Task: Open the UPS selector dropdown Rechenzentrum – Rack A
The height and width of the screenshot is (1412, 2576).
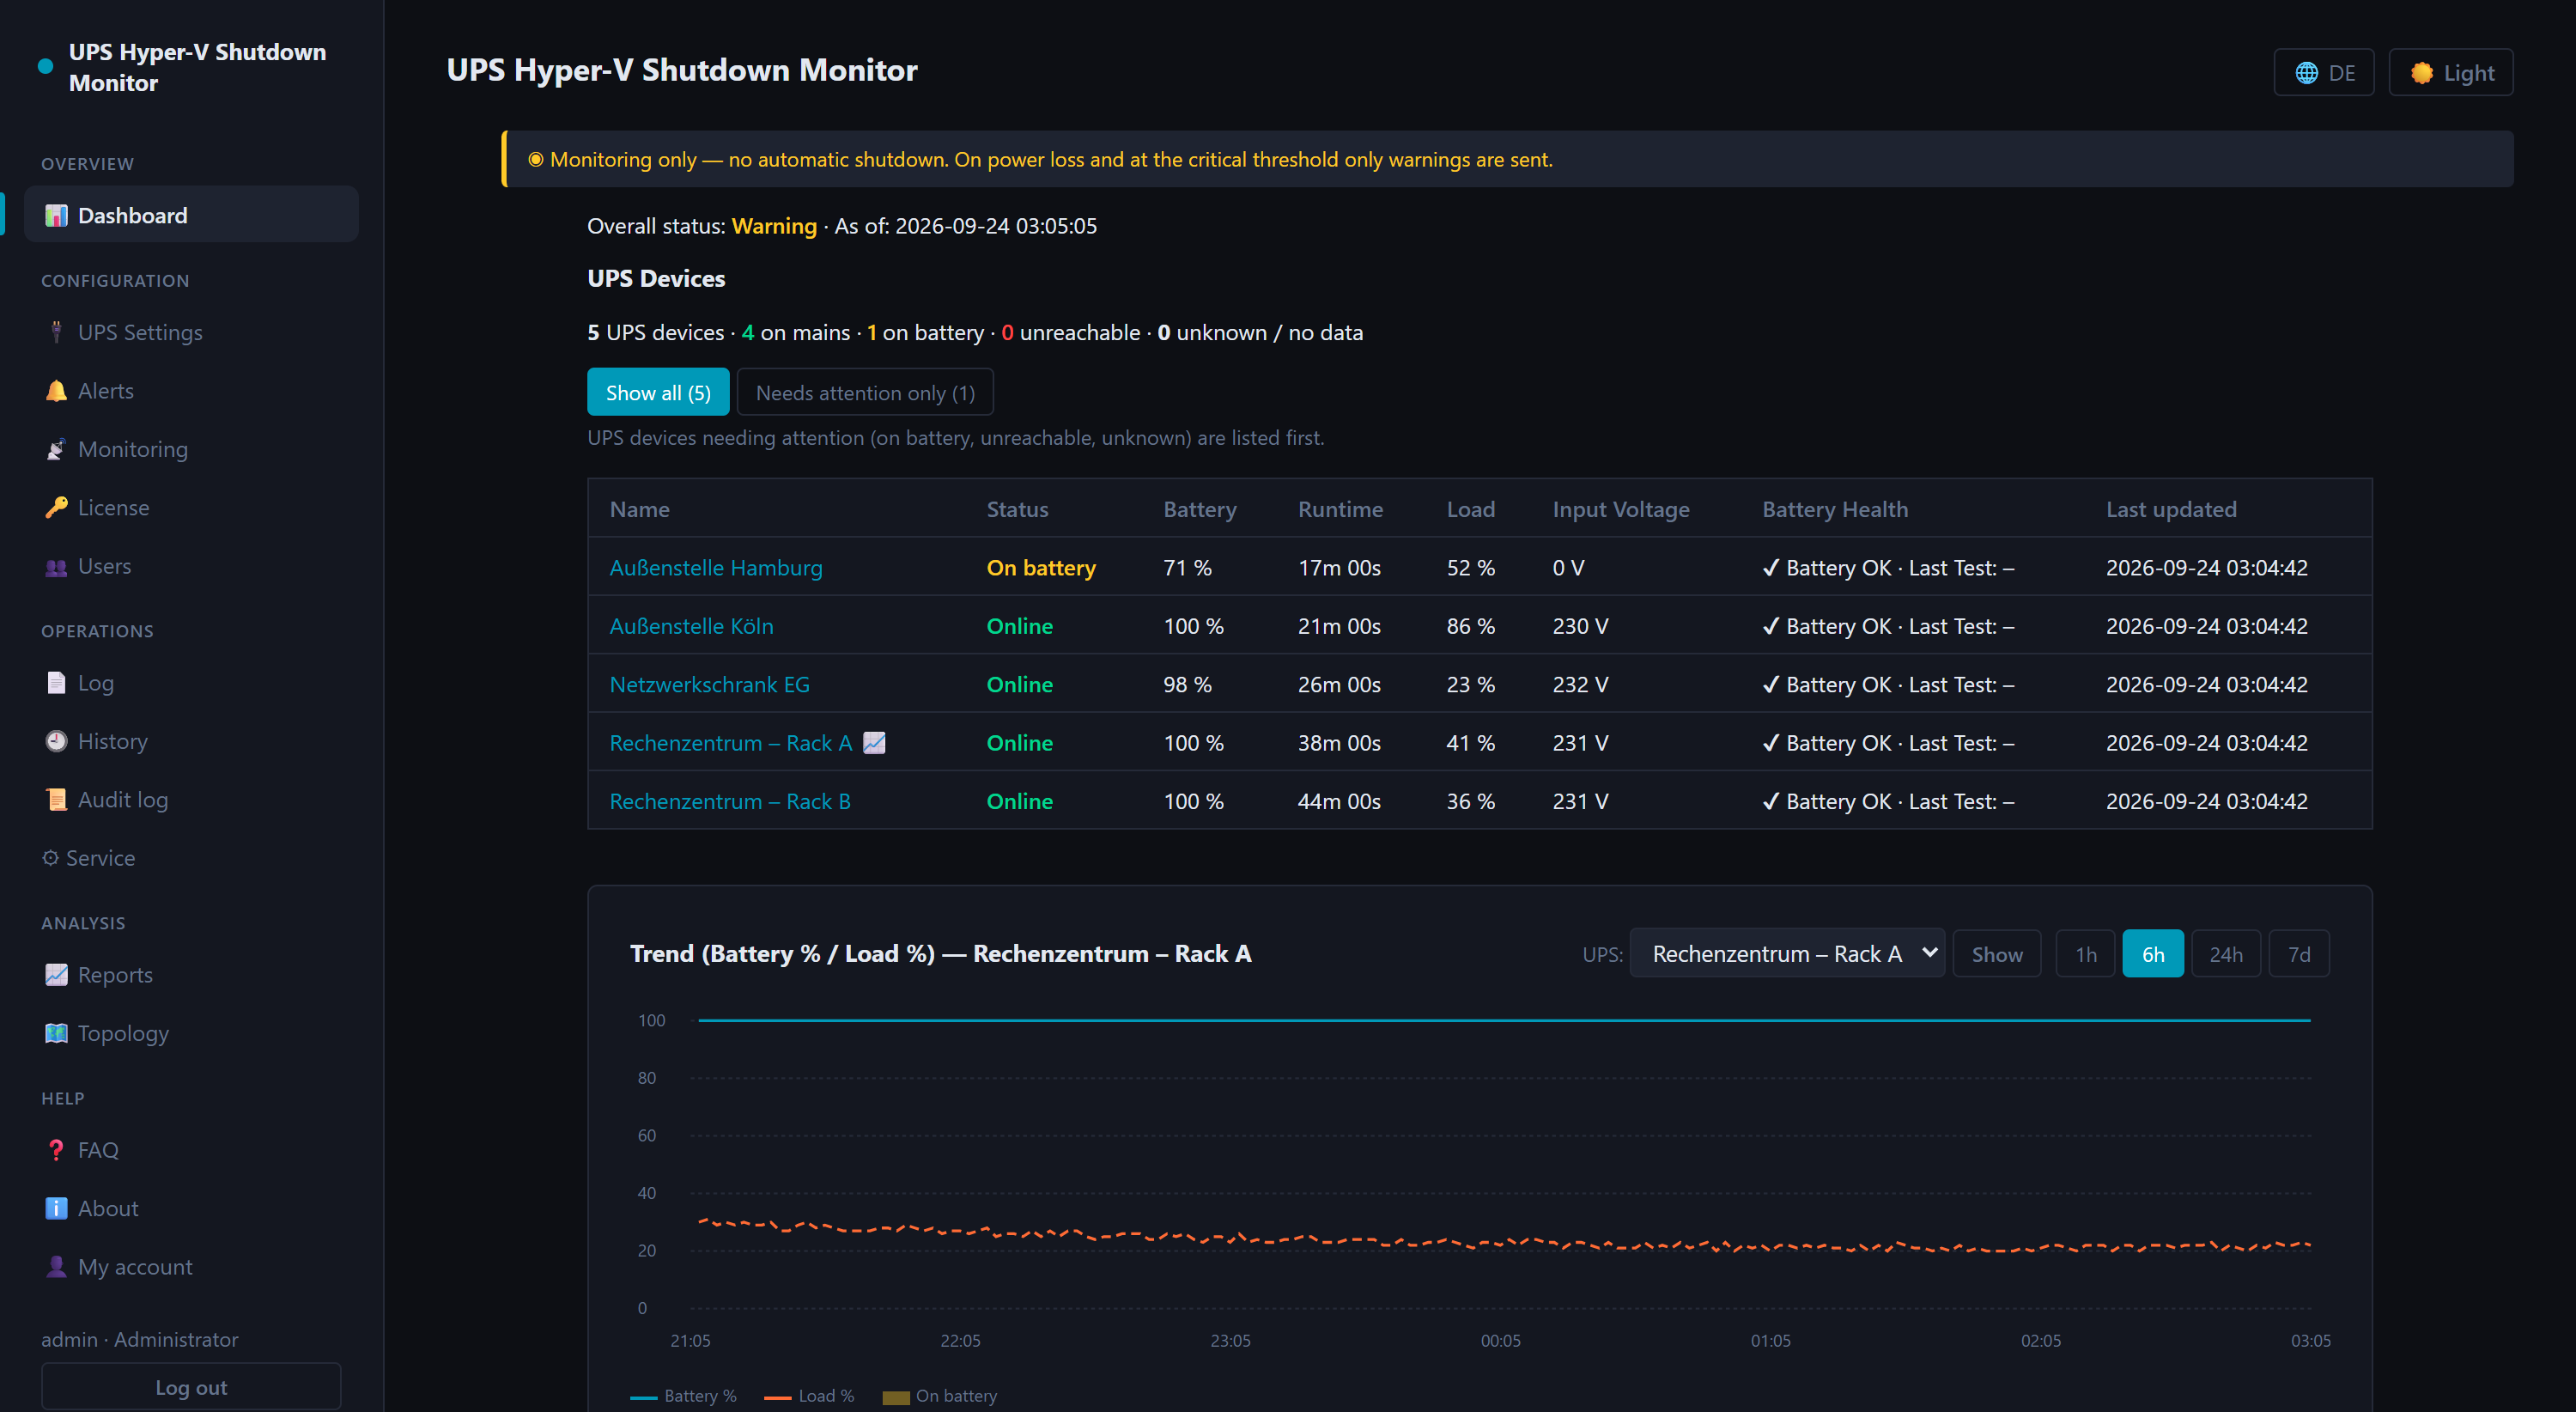Action: (x=1787, y=954)
